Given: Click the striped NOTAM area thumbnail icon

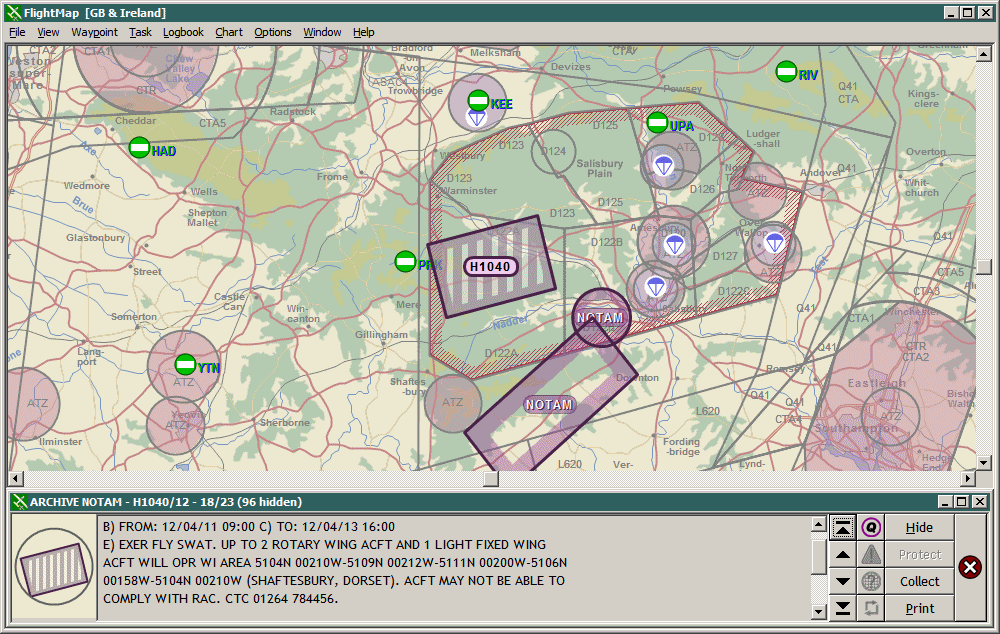Looking at the screenshot, I should click(x=52, y=568).
